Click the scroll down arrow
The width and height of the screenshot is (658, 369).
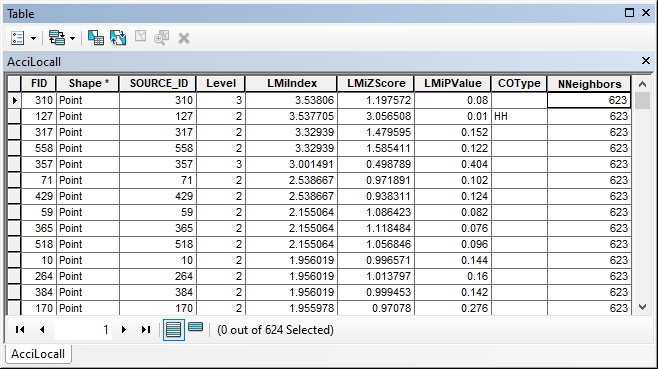pos(642,307)
